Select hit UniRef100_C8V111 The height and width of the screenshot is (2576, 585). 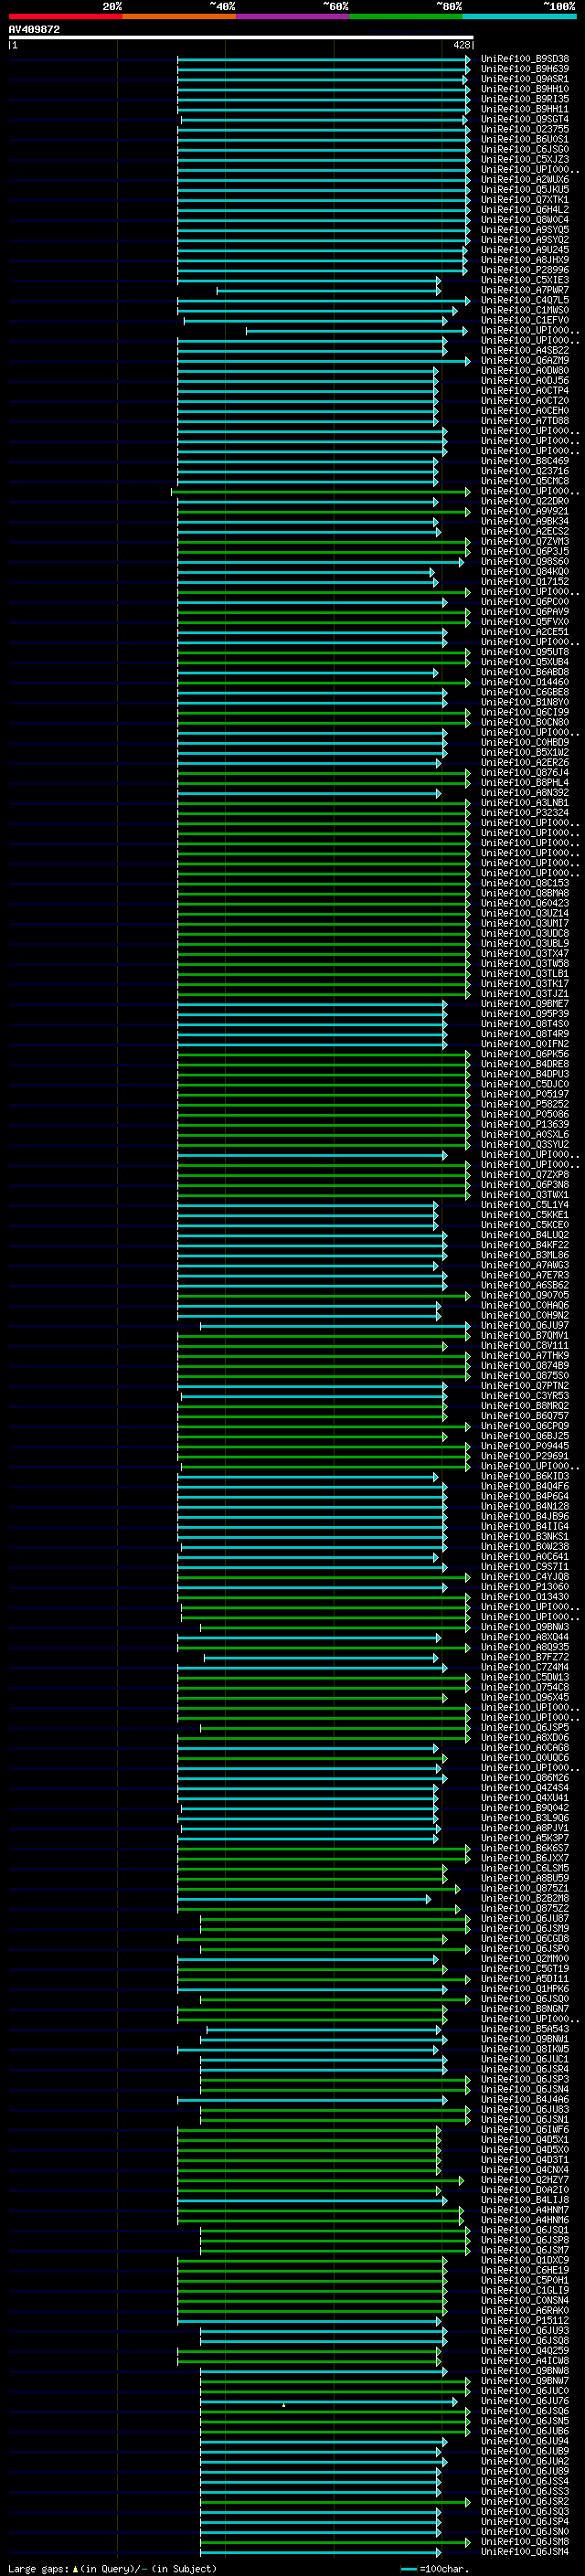(x=525, y=1346)
